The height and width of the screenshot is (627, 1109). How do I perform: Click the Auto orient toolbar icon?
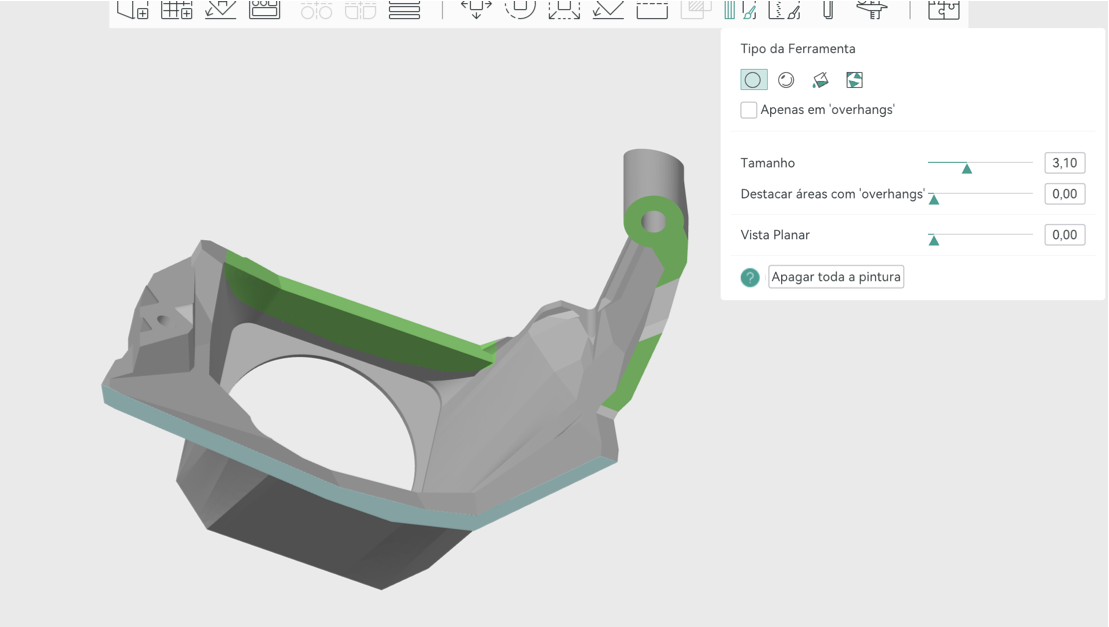click(220, 10)
